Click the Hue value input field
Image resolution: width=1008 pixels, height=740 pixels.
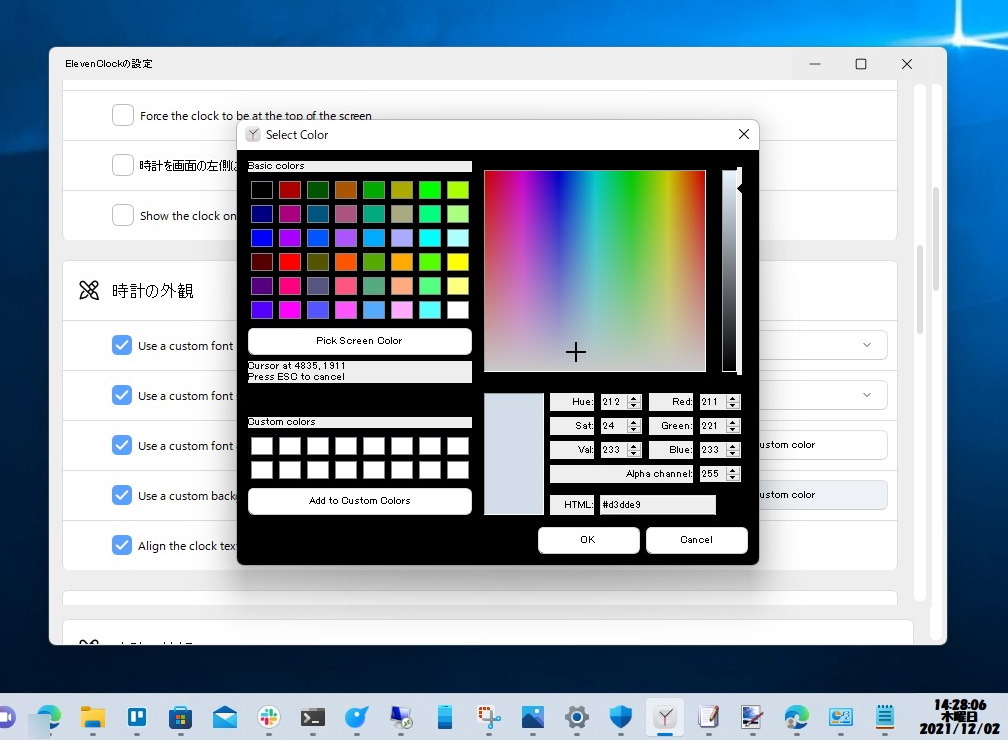pyautogui.click(x=614, y=402)
